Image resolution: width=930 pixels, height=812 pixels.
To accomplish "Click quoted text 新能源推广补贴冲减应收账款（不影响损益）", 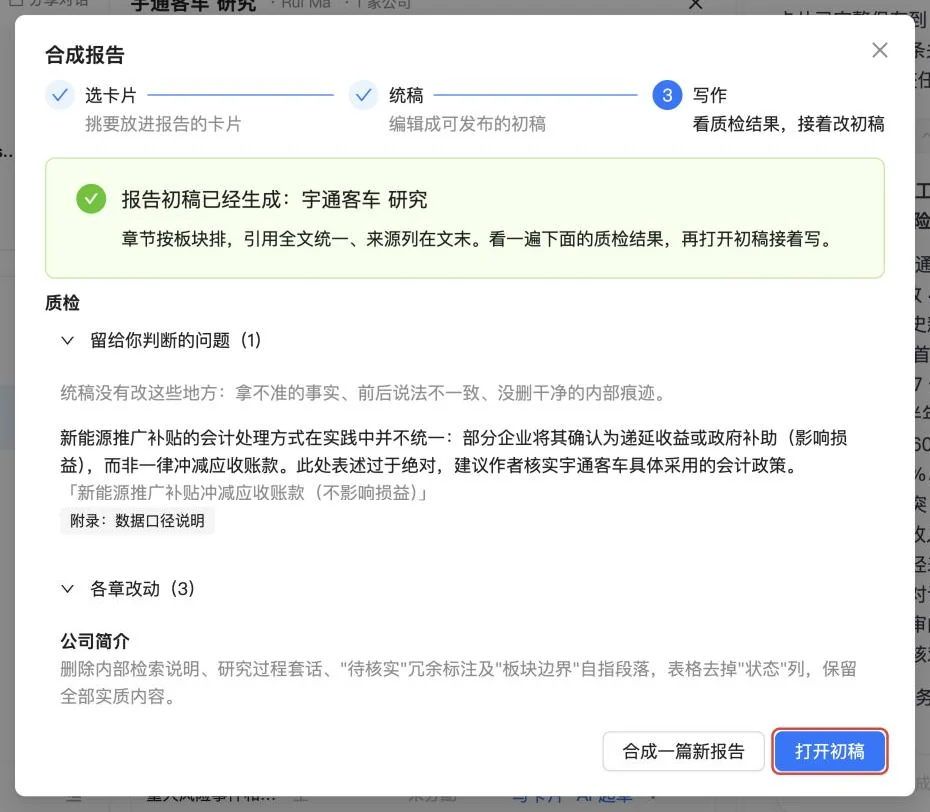I will pyautogui.click(x=243, y=492).
